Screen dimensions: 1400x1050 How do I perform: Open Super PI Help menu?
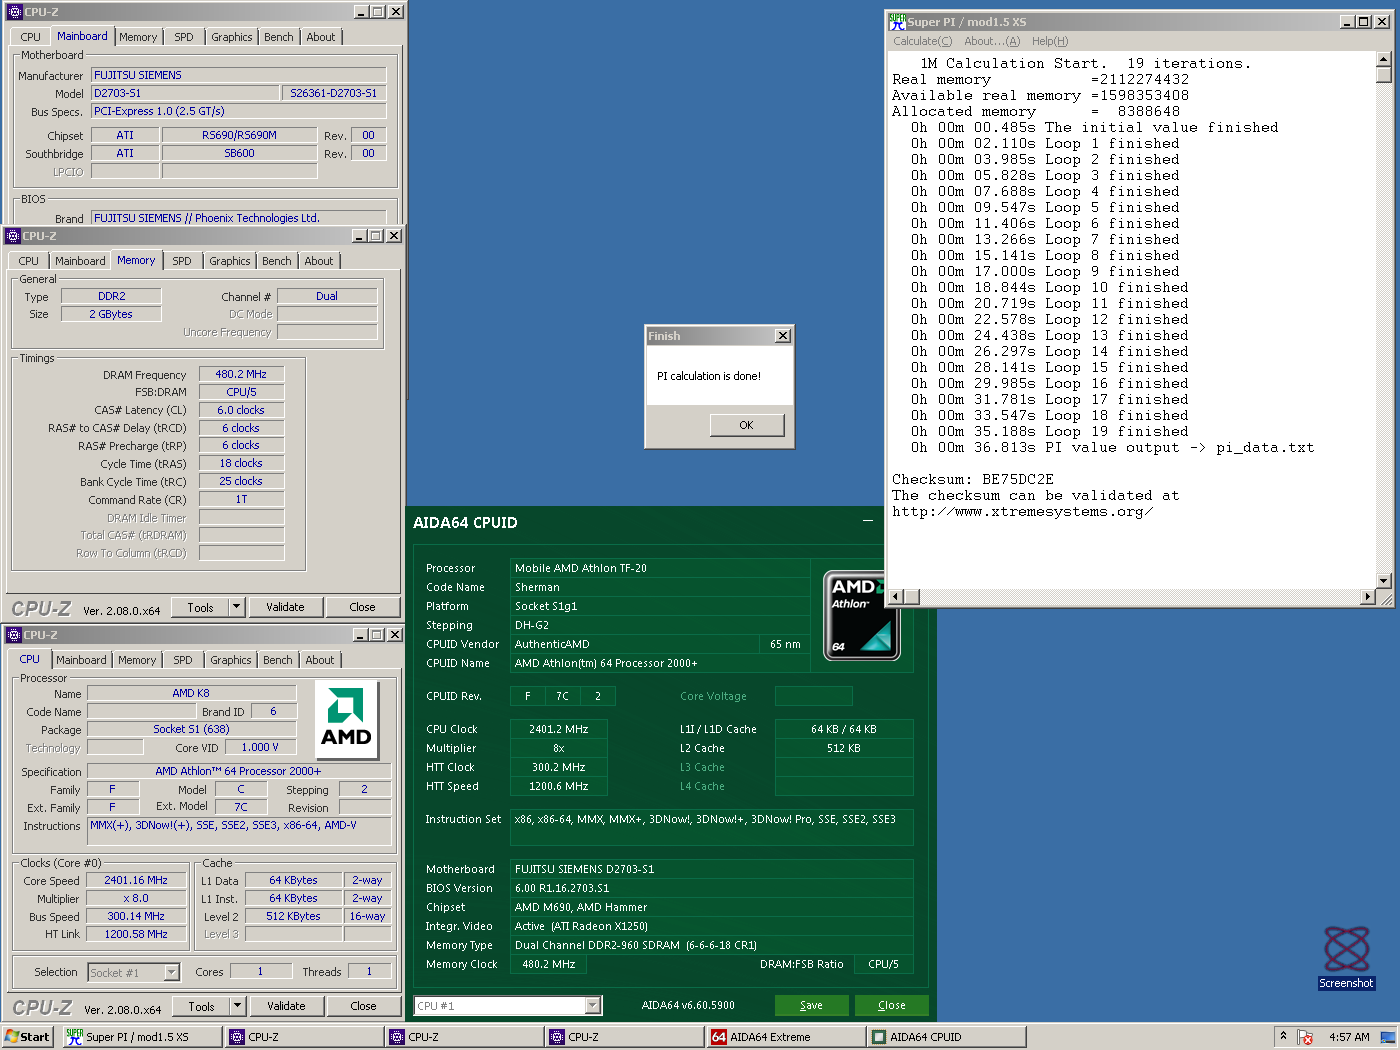[1050, 41]
